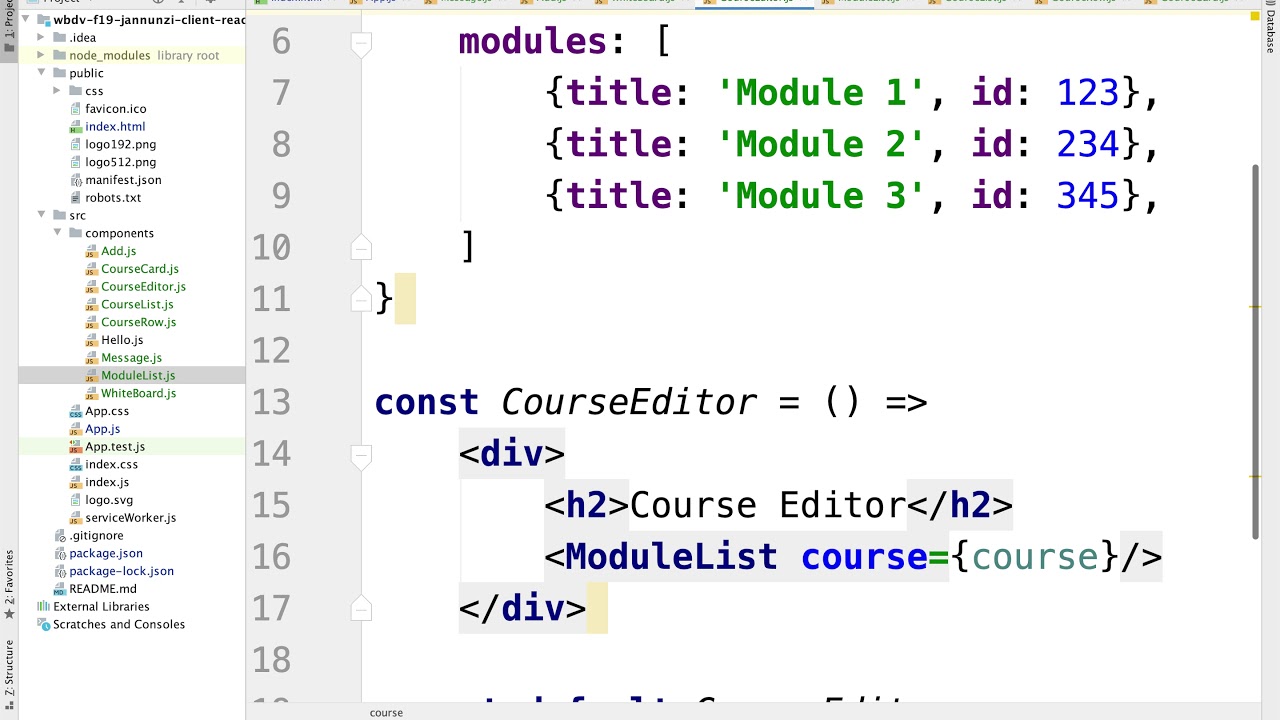This screenshot has height=720, width=1280.
Task: Click the 'const' keyword on line 13
Action: click(x=427, y=402)
